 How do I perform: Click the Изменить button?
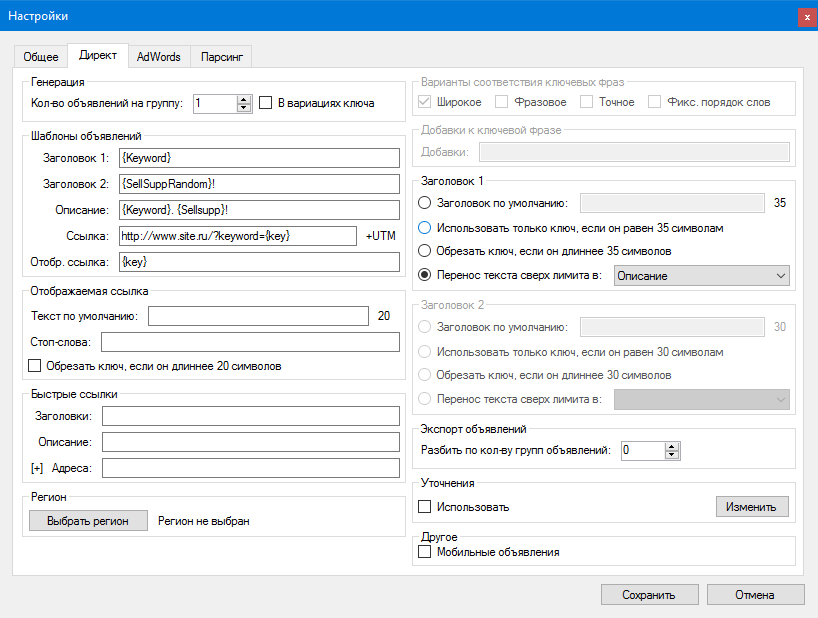[x=751, y=507]
